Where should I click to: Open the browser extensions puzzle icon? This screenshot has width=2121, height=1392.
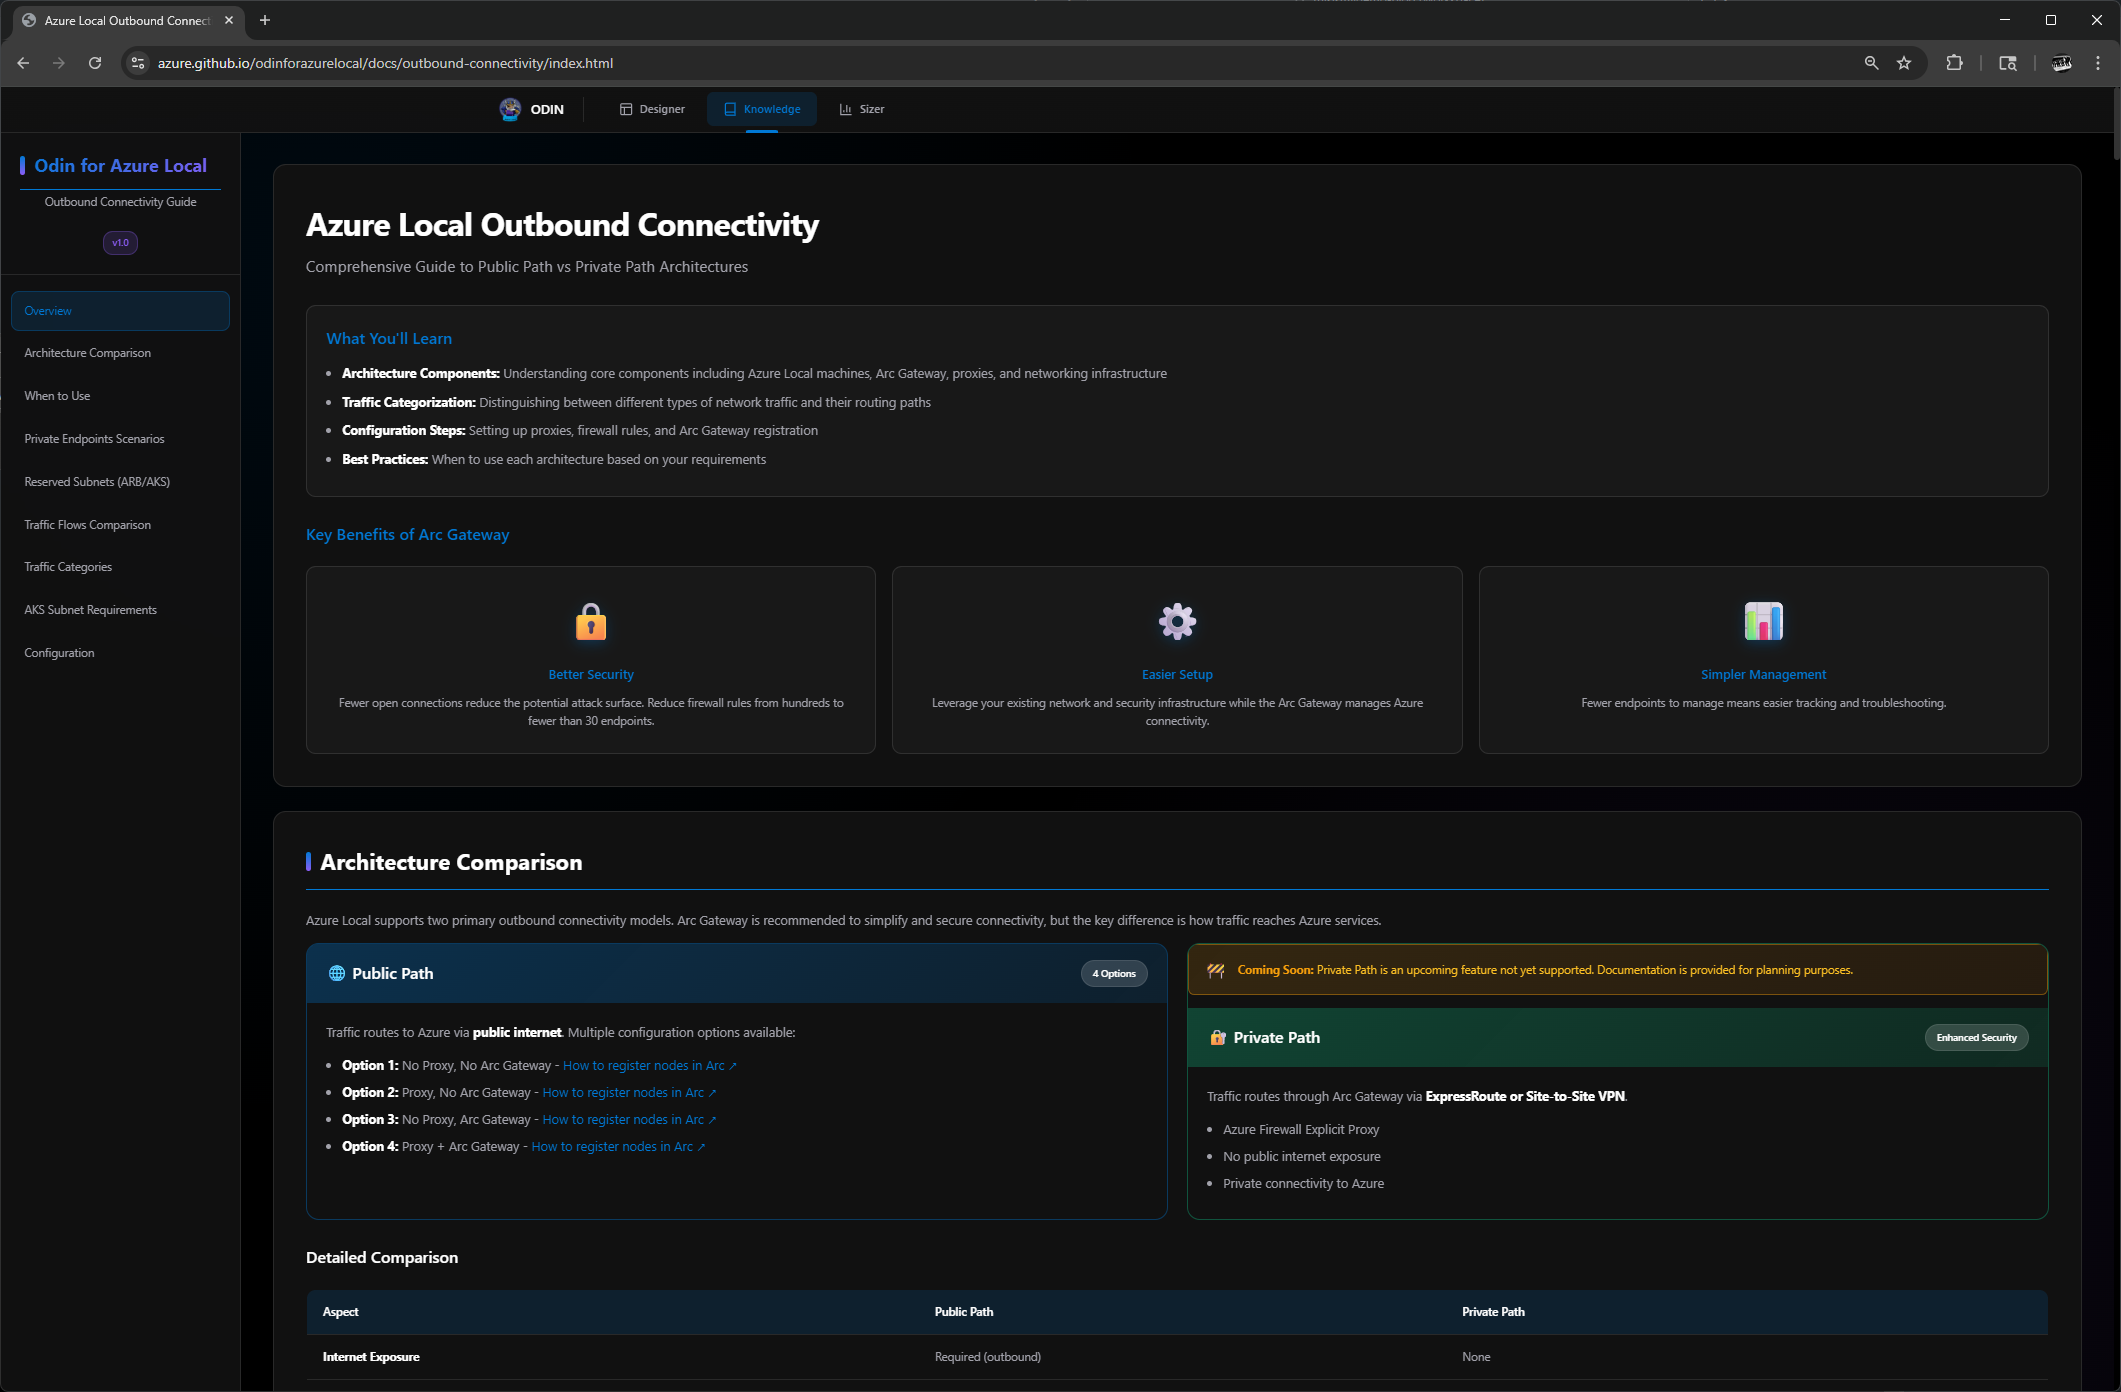tap(1954, 63)
